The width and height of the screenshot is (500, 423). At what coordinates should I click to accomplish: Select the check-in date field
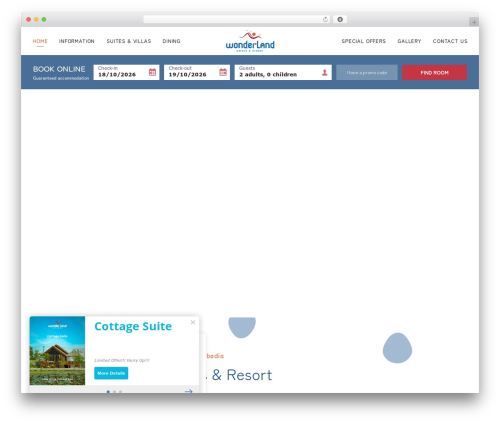tap(126, 72)
